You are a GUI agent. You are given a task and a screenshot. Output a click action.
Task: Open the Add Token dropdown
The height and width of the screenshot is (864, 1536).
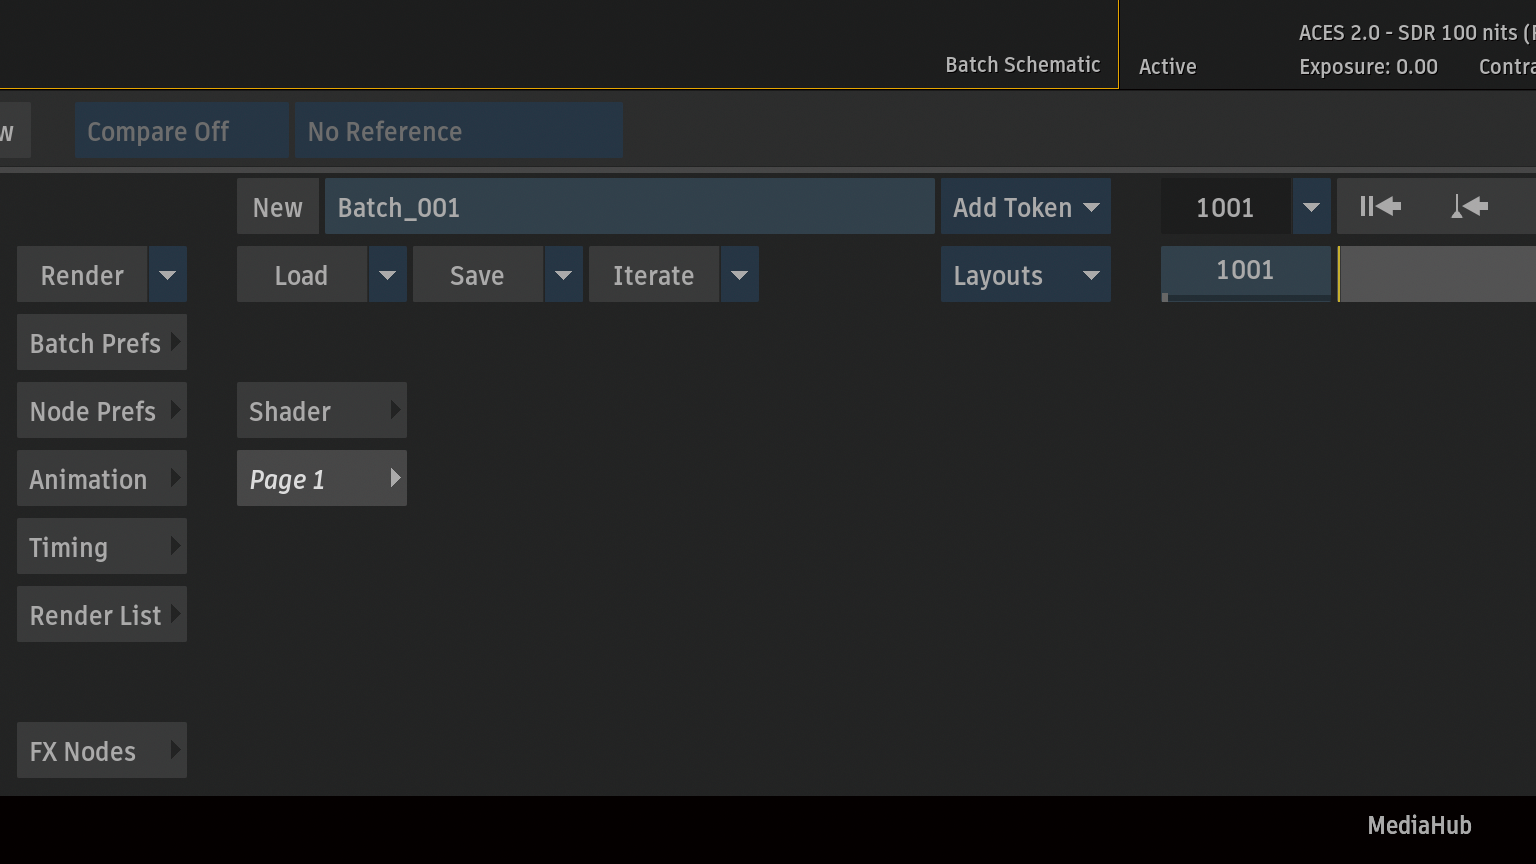[x=1025, y=207]
